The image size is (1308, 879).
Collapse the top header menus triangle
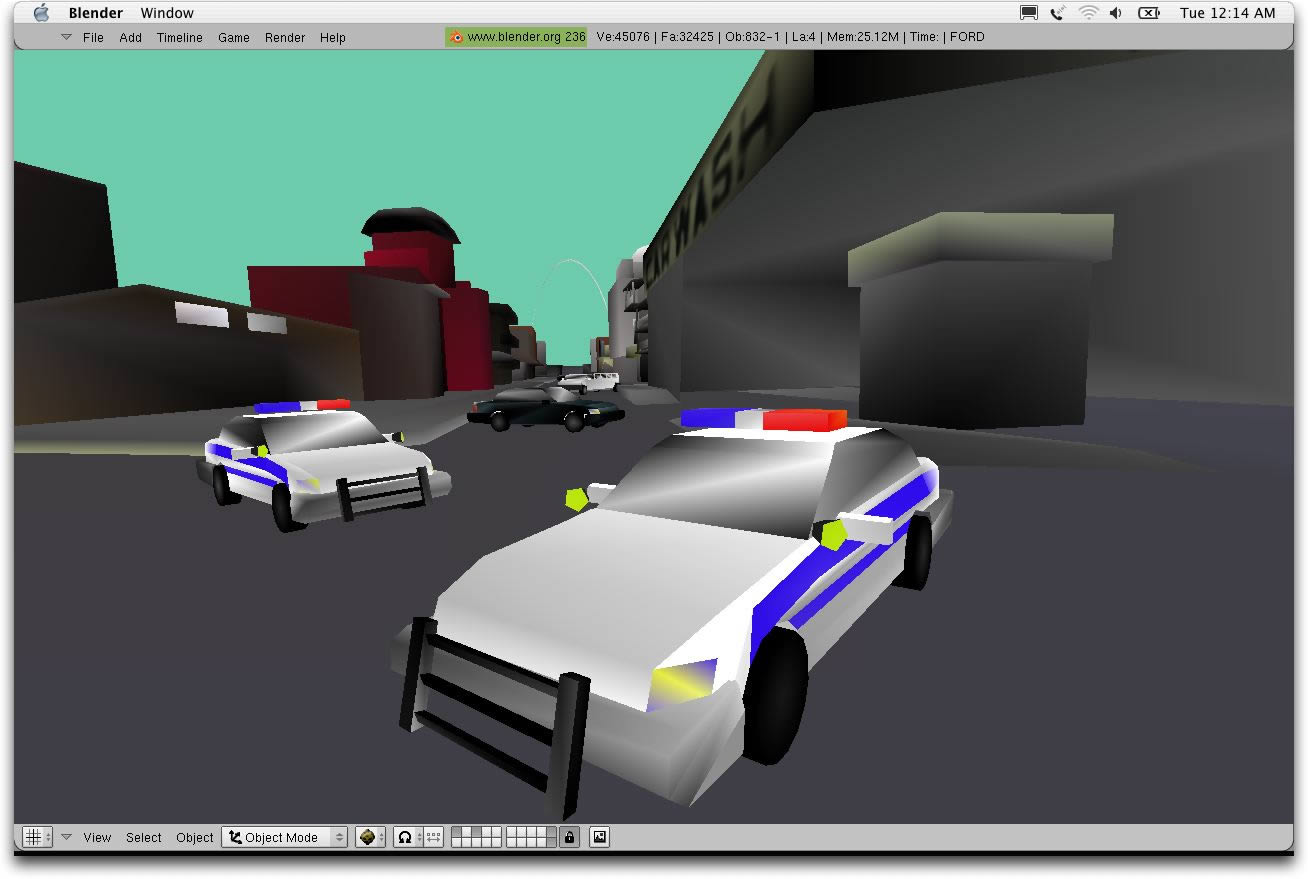66,37
